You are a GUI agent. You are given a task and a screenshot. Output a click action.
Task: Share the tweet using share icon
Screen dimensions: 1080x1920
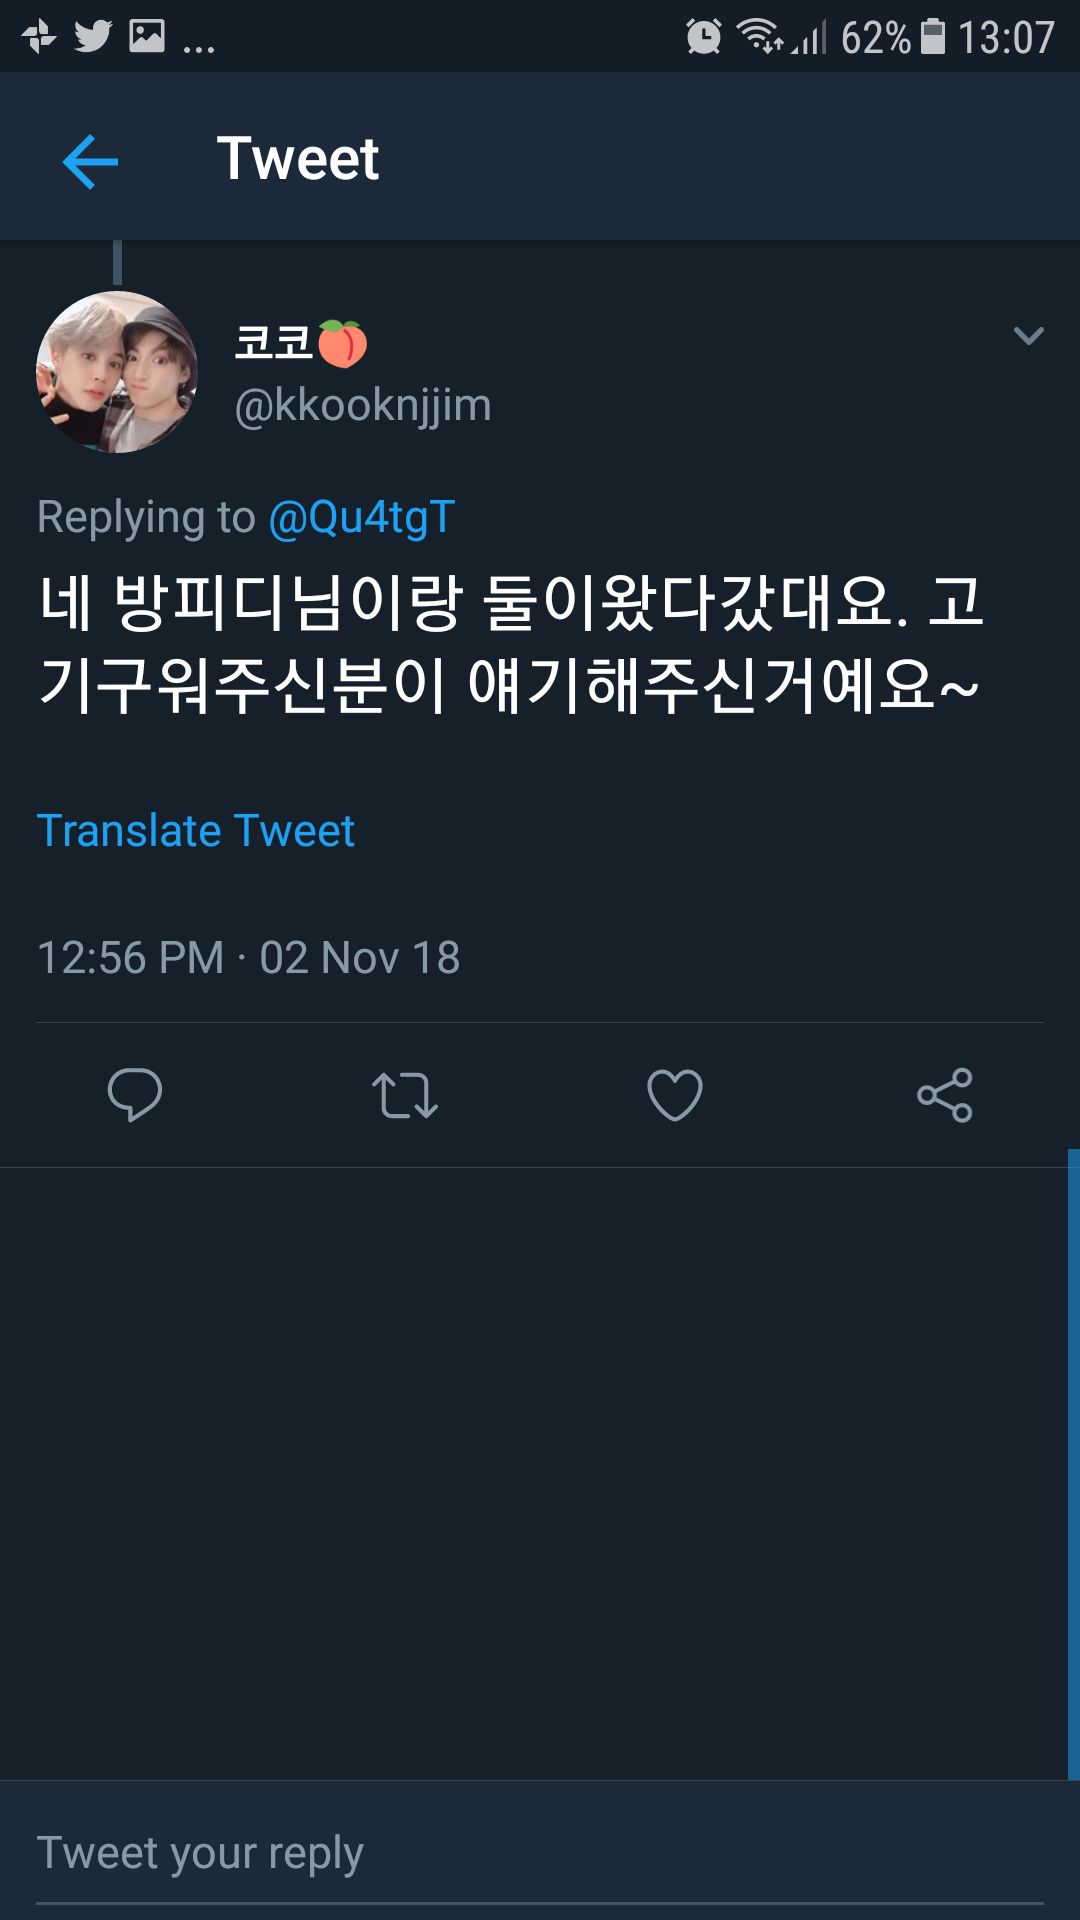944,1095
